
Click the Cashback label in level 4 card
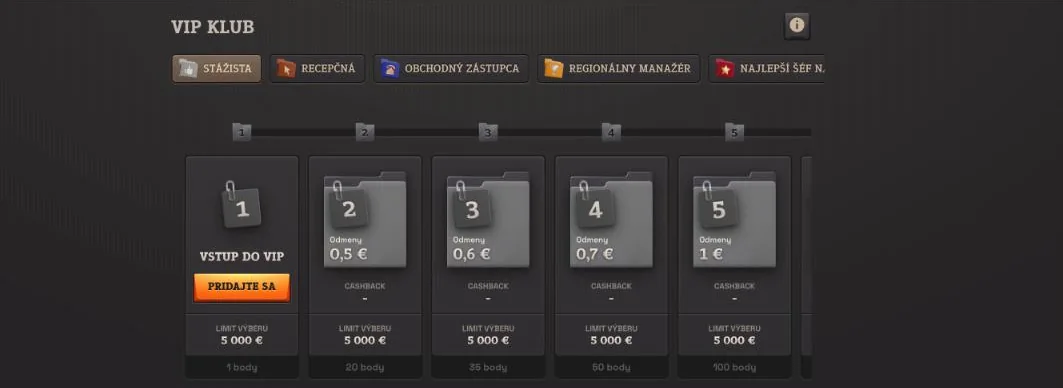611,286
